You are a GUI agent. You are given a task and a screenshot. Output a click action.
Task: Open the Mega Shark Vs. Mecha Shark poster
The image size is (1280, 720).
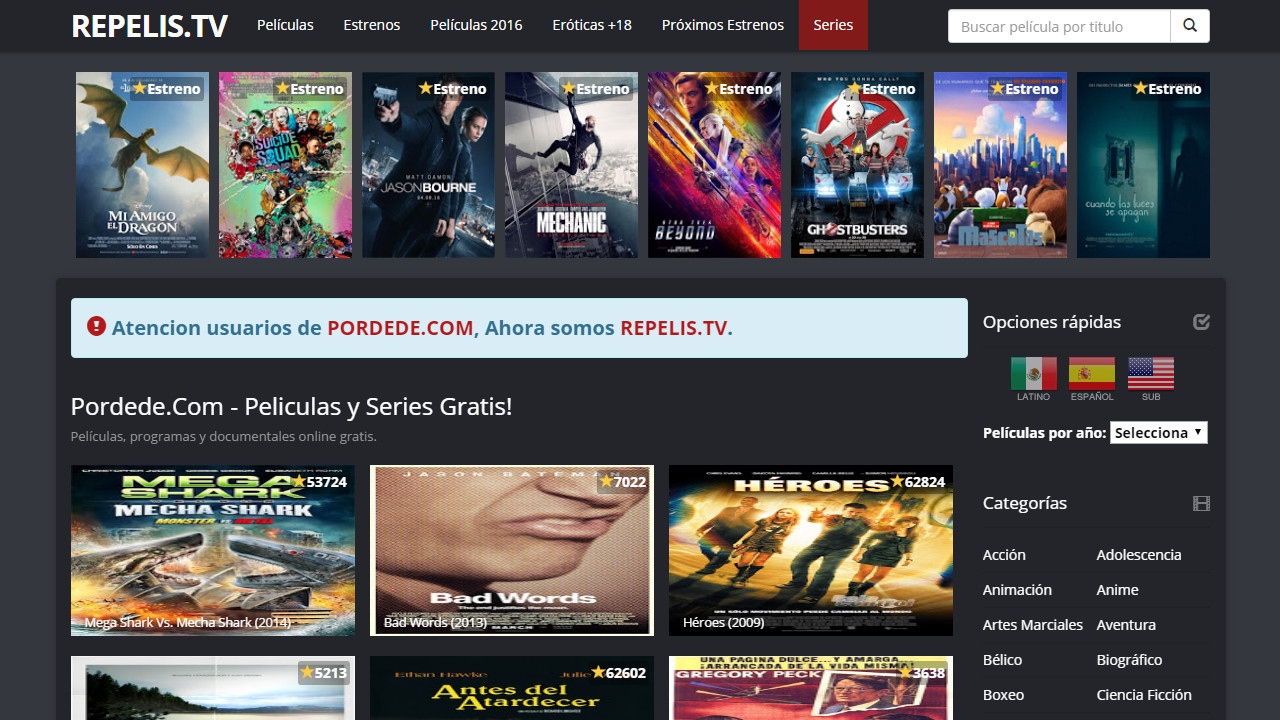pos(212,550)
